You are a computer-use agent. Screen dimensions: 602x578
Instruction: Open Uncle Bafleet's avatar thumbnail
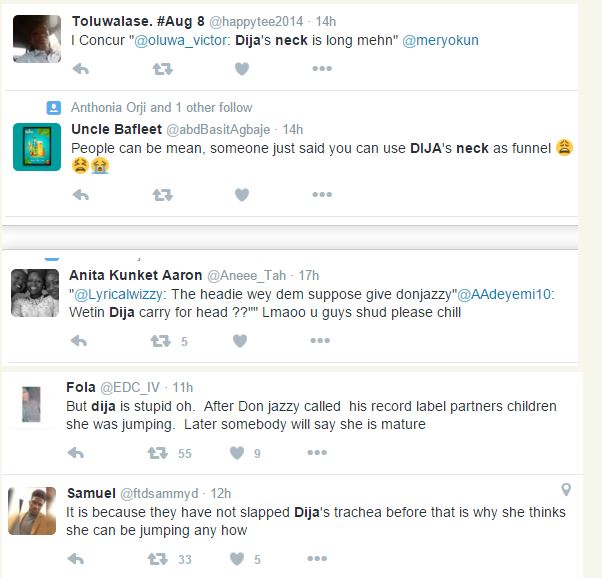coord(37,147)
